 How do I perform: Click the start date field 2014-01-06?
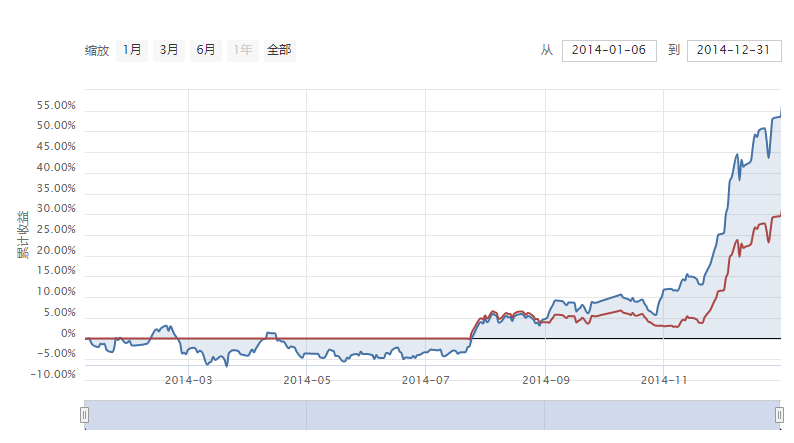(609, 51)
